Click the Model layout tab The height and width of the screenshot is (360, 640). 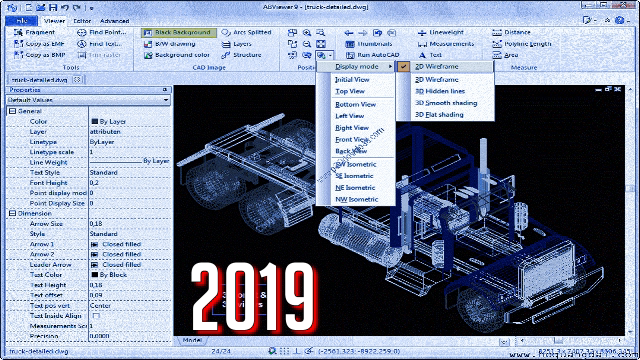(192, 340)
